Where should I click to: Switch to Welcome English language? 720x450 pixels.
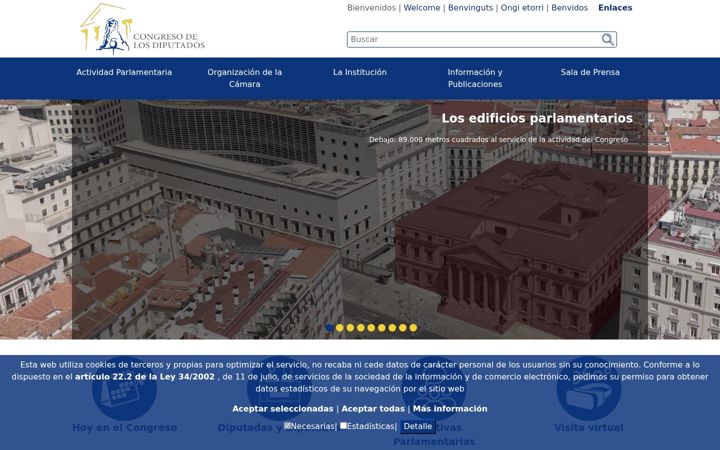(422, 8)
